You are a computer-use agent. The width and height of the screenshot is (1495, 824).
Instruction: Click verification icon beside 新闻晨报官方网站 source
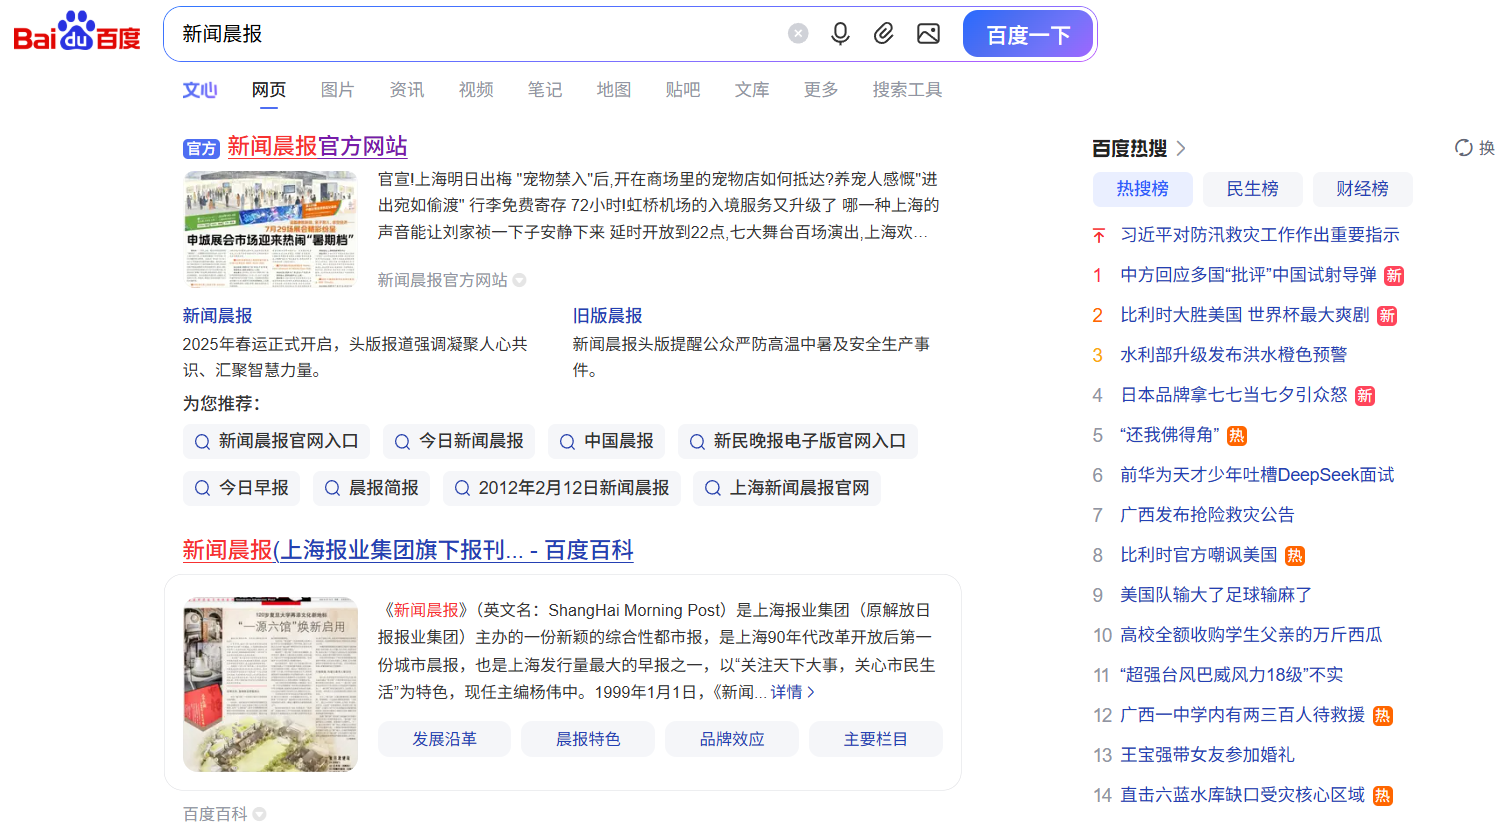(520, 280)
